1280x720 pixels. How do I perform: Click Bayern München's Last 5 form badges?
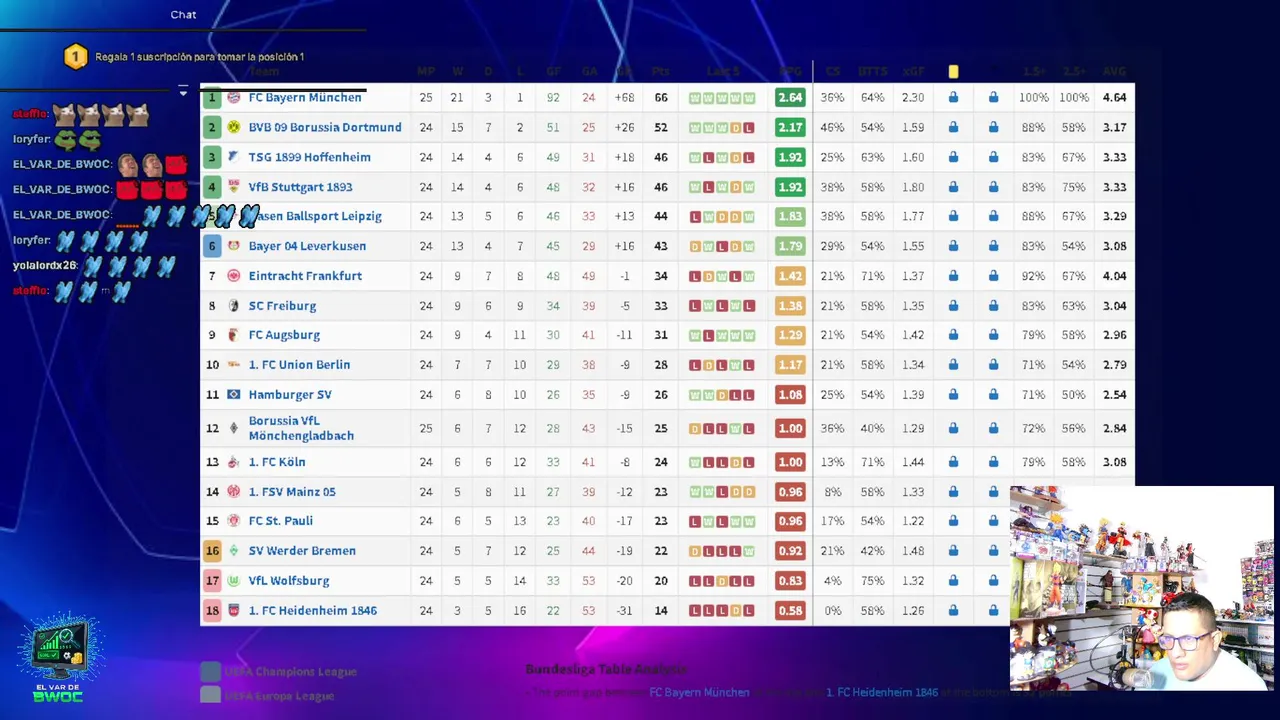pos(722,98)
